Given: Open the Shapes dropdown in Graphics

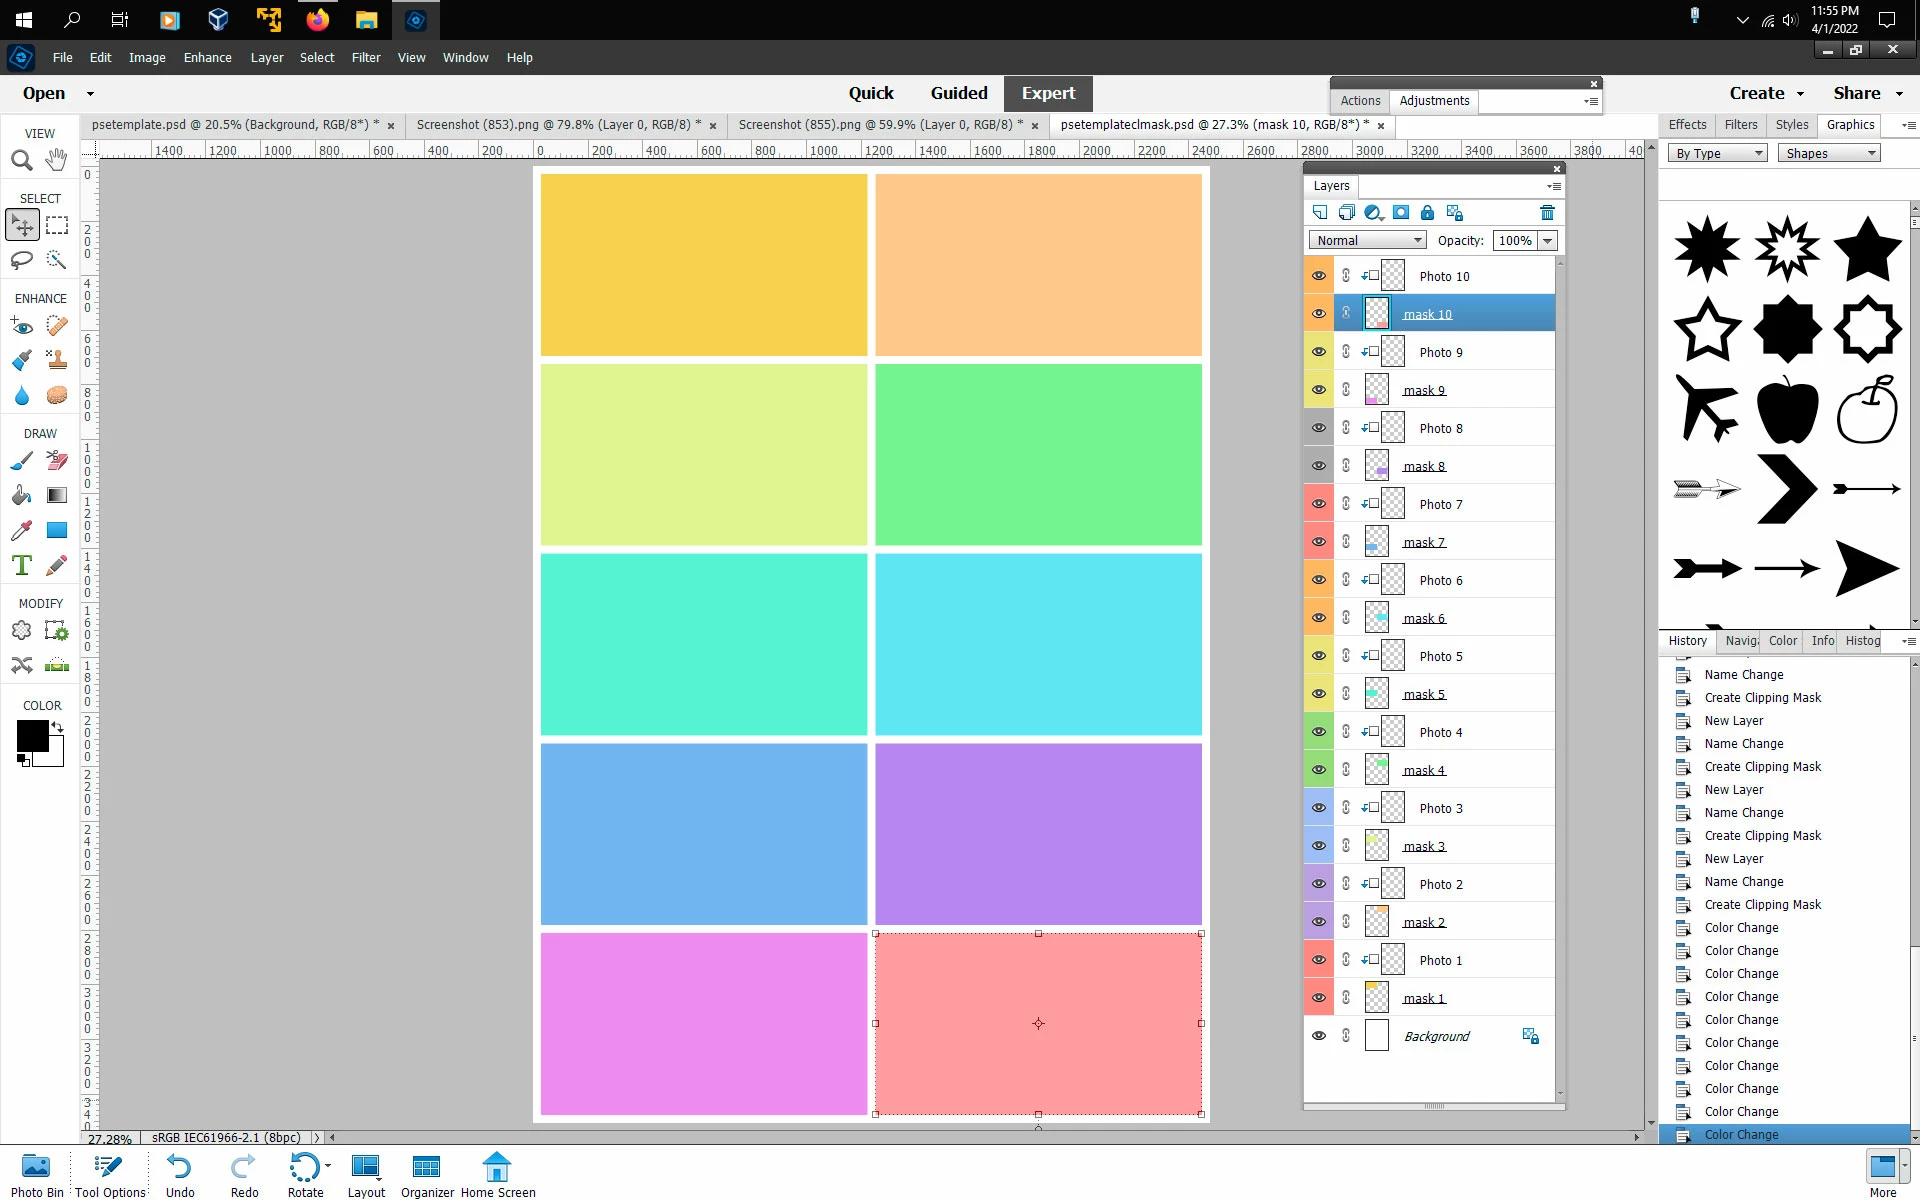Looking at the screenshot, I should 1828,154.
